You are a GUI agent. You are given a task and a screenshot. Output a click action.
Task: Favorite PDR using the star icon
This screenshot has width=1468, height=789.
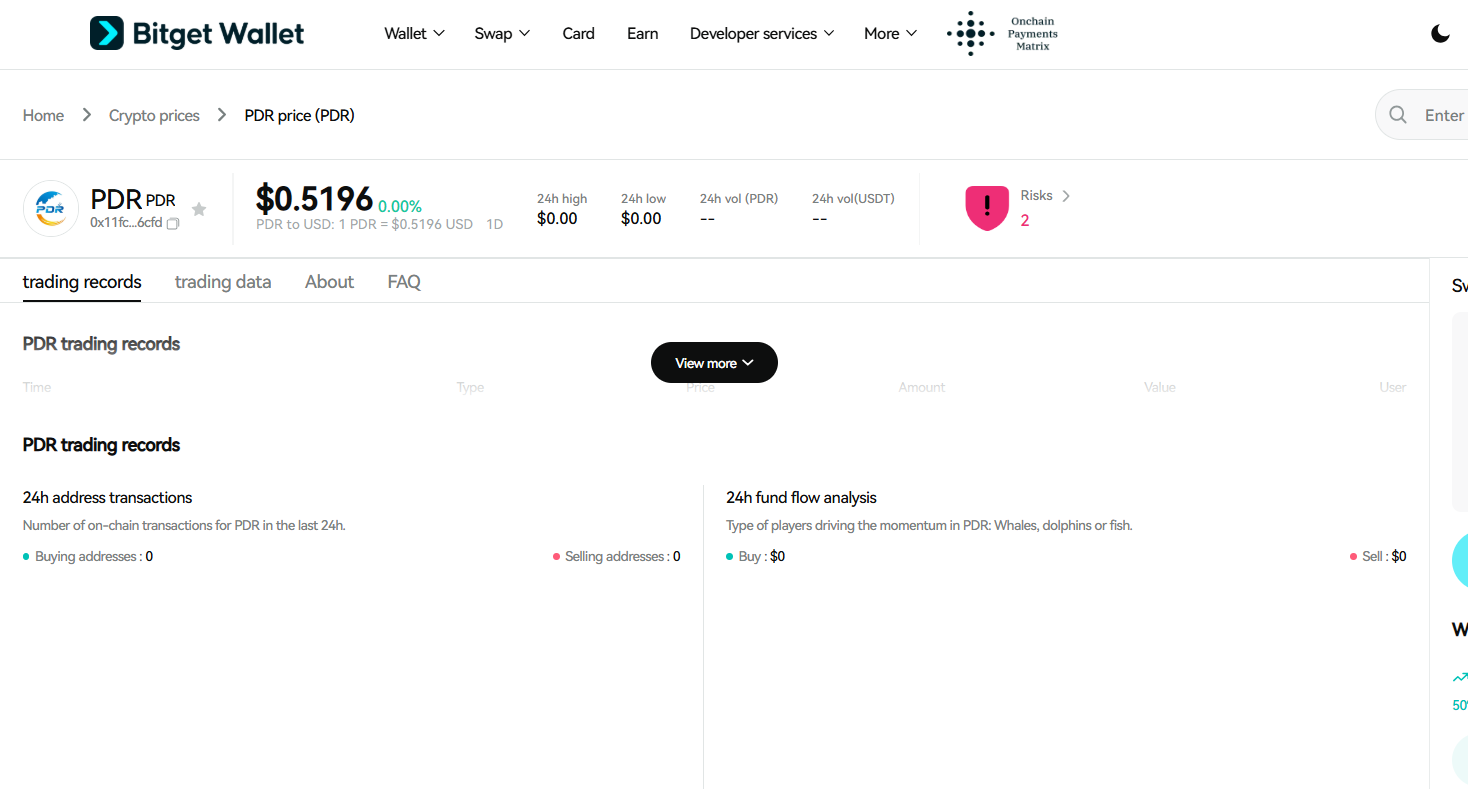pyautogui.click(x=199, y=208)
